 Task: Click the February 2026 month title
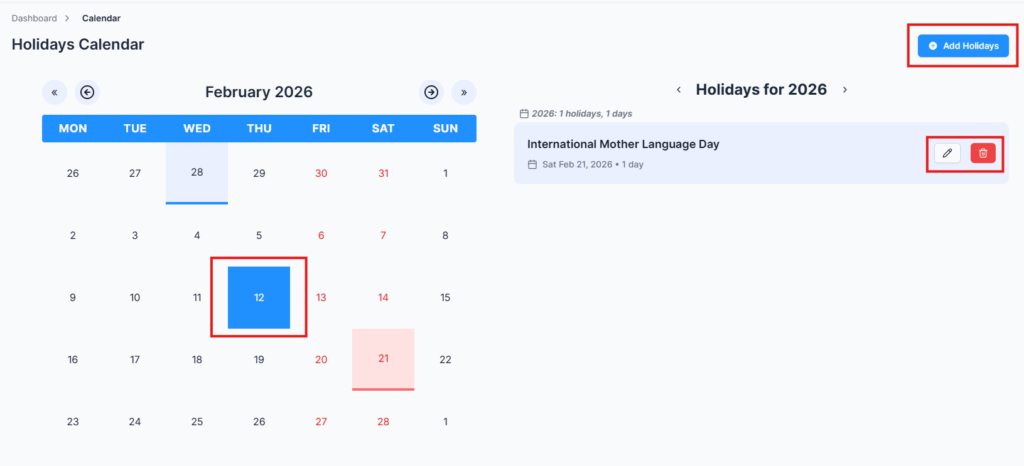click(259, 92)
